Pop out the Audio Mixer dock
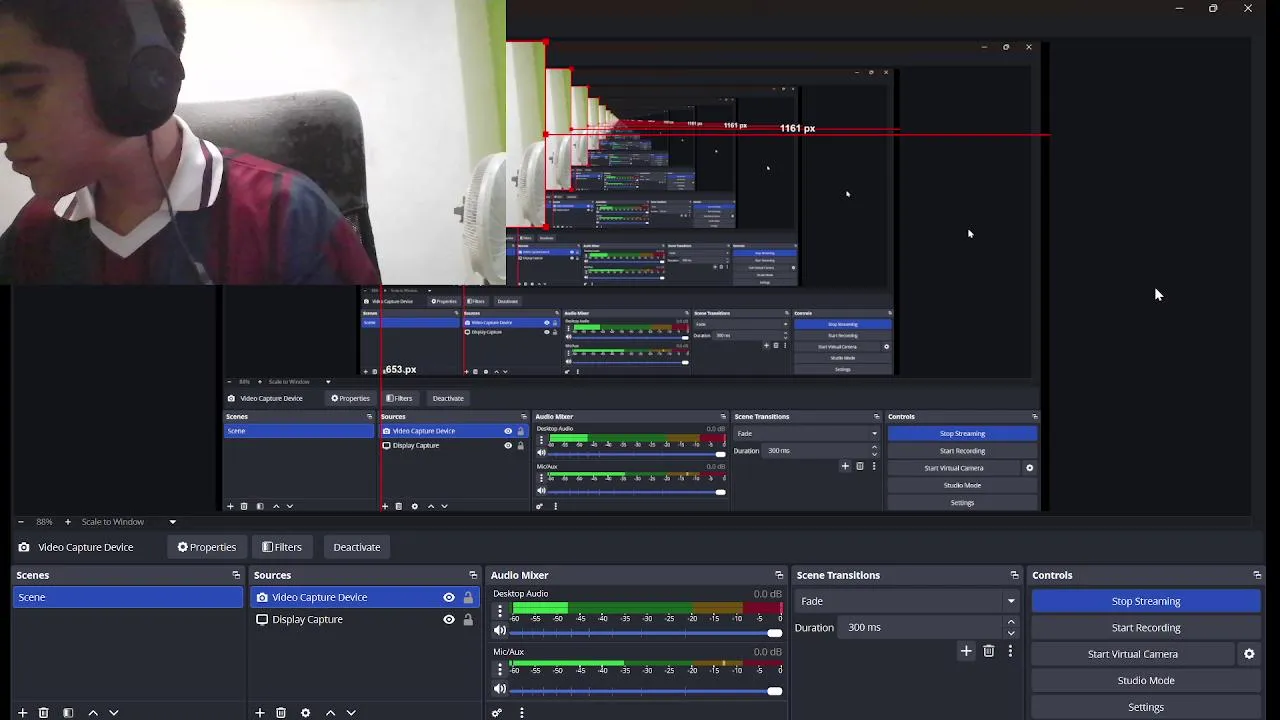This screenshot has height=720, width=1280. [x=779, y=575]
